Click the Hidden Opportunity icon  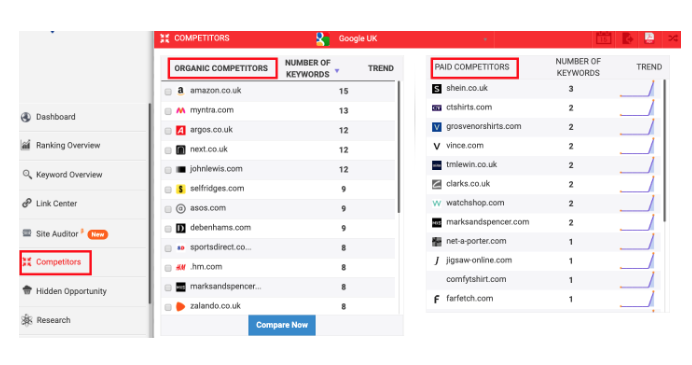(x=27, y=290)
